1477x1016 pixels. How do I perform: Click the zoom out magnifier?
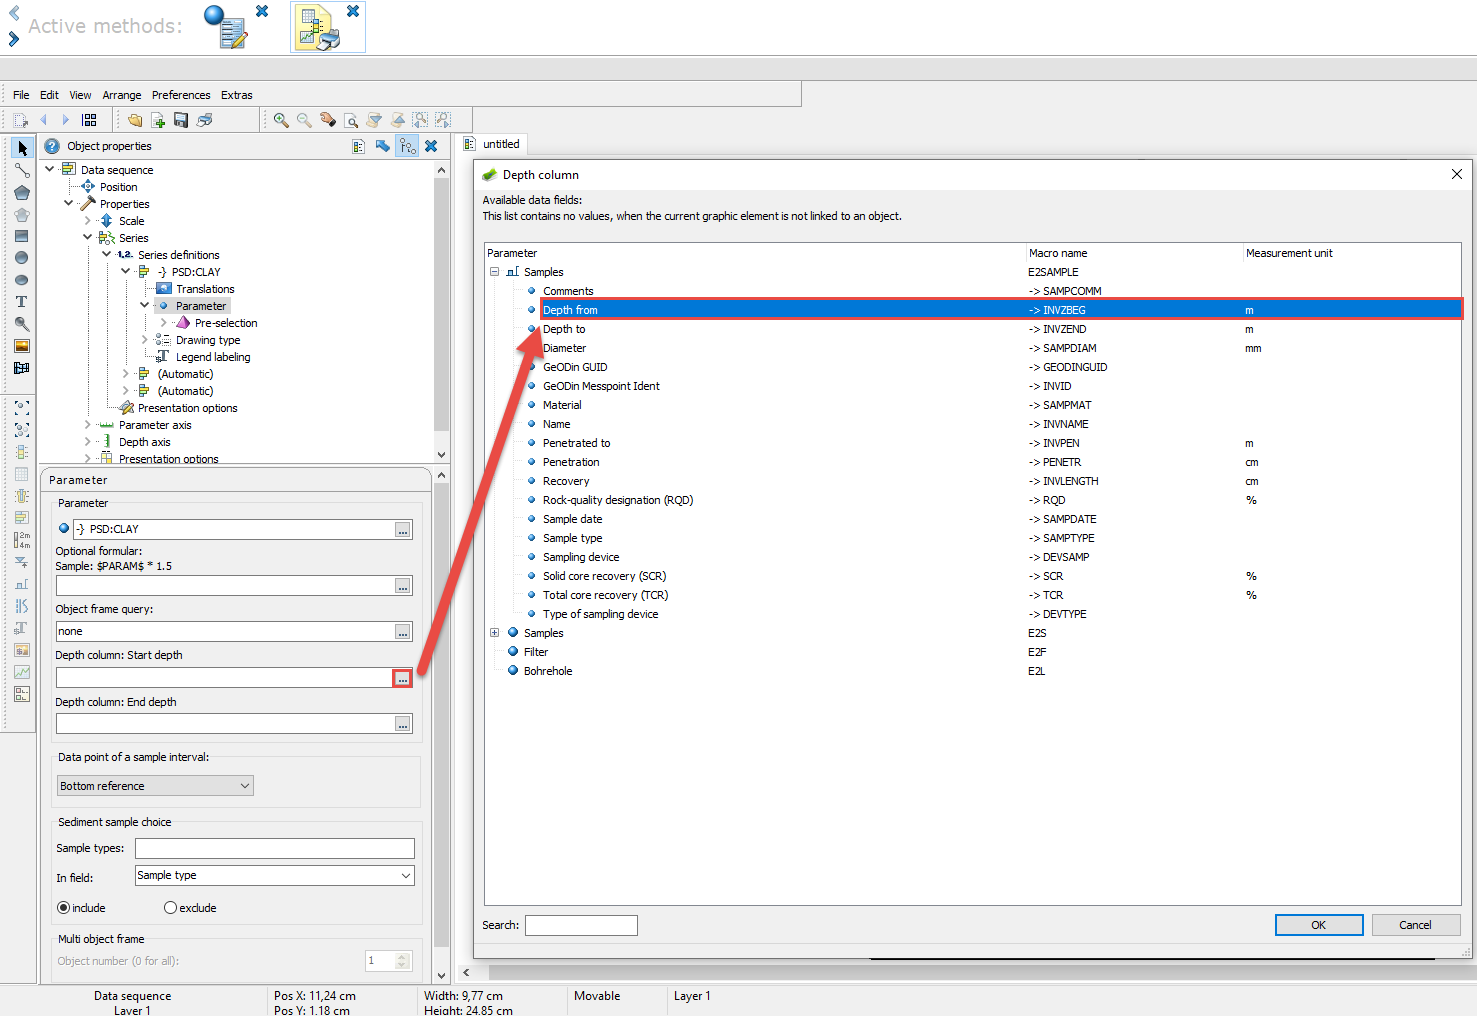click(304, 120)
